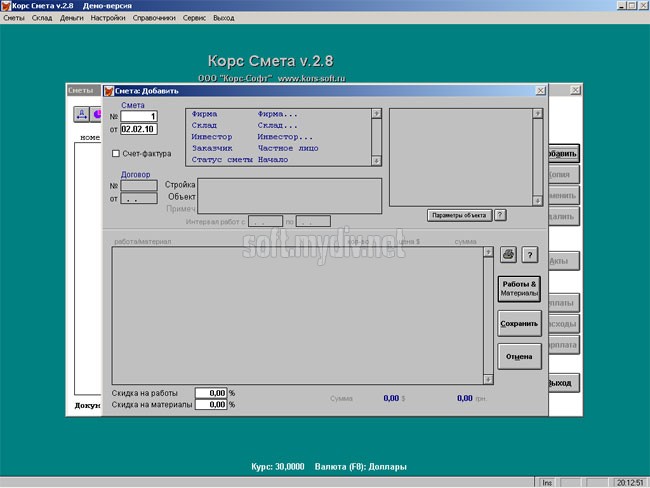
Task: Click the printer icon button
Action: [508, 254]
